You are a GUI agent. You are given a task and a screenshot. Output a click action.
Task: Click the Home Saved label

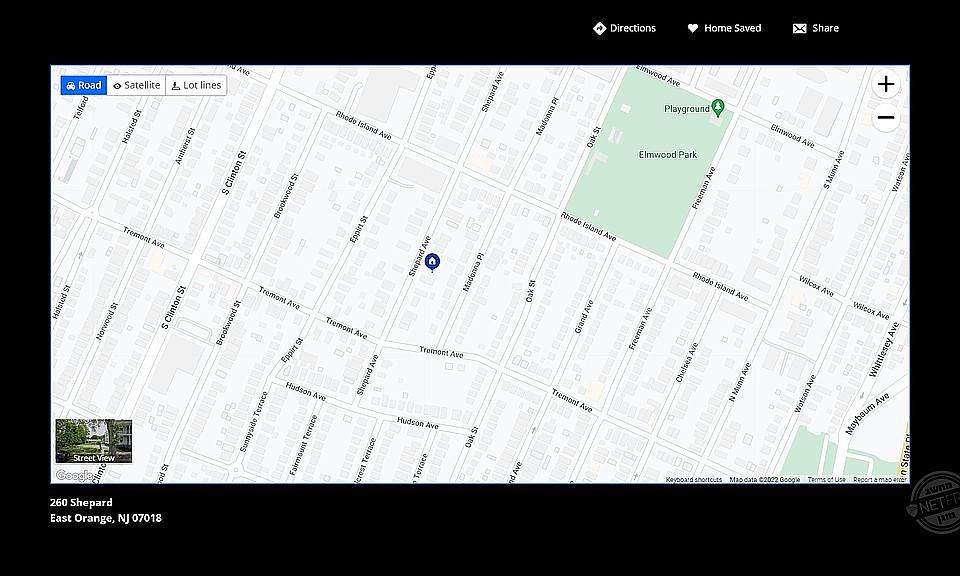tap(732, 28)
